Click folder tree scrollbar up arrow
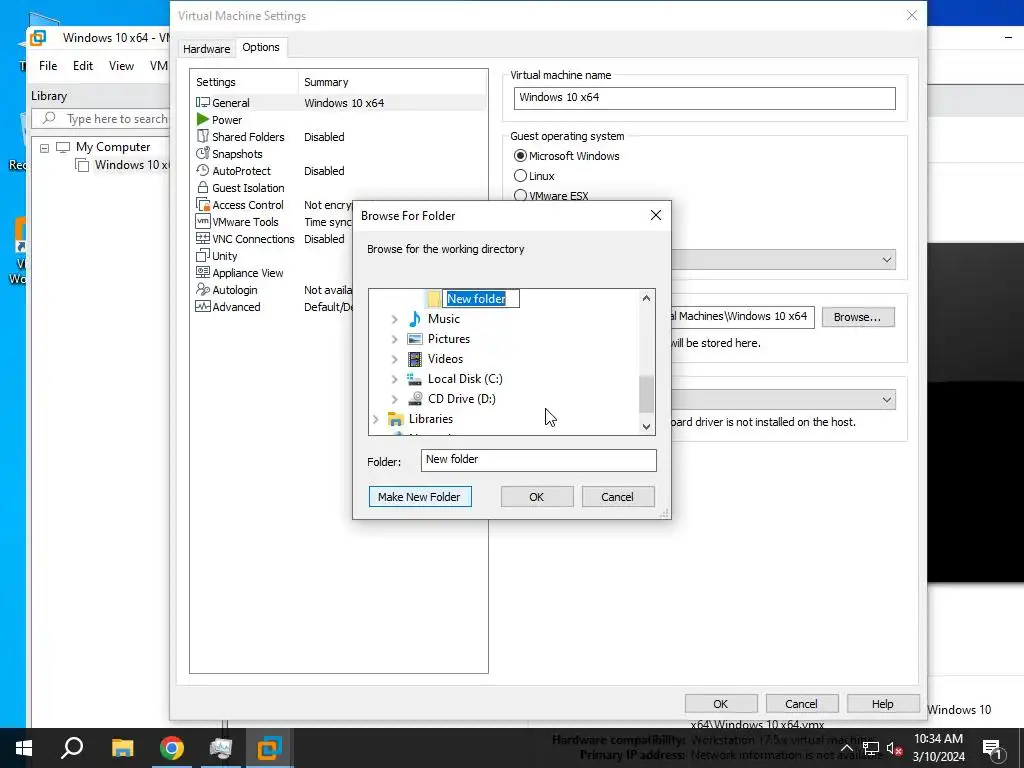The height and width of the screenshot is (768, 1024). click(x=647, y=298)
